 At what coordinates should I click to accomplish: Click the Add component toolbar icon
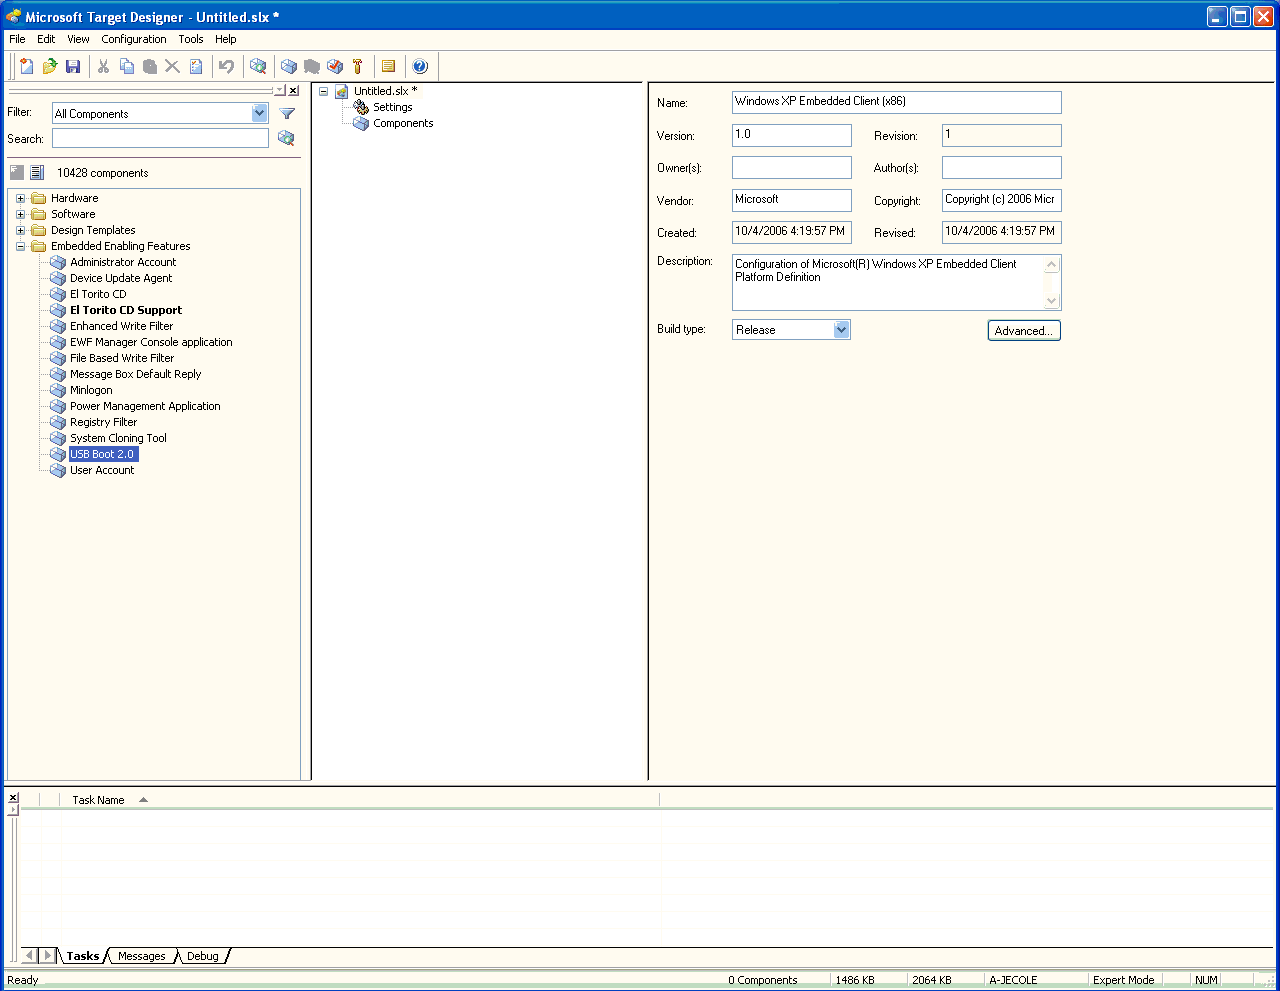coord(289,66)
